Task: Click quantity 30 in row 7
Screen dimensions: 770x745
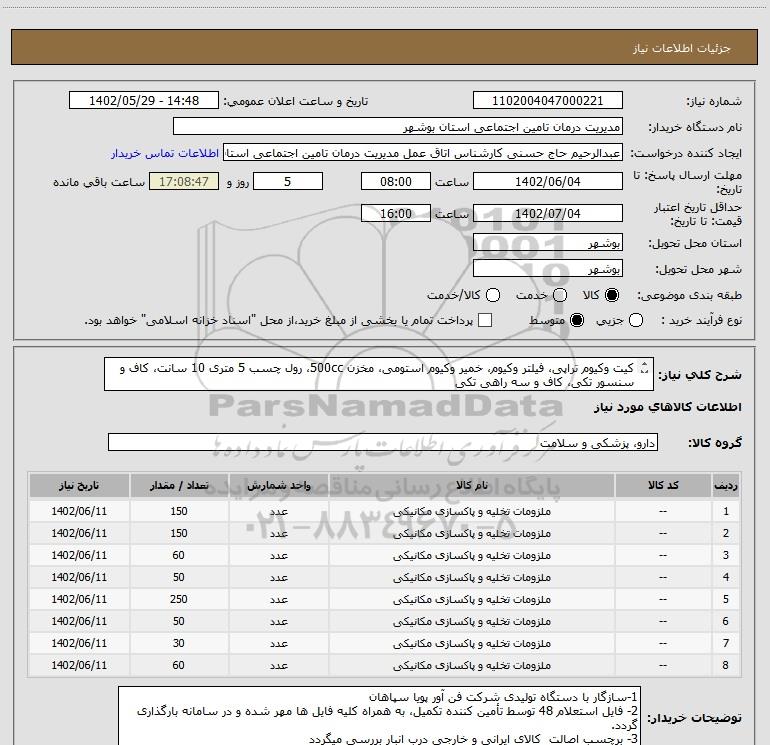Action: point(179,643)
